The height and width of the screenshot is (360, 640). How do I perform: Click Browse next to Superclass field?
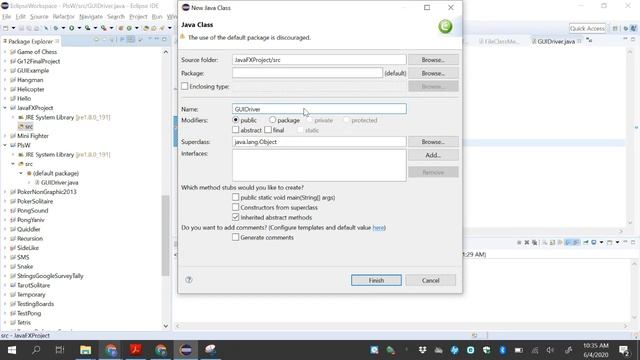[433, 142]
